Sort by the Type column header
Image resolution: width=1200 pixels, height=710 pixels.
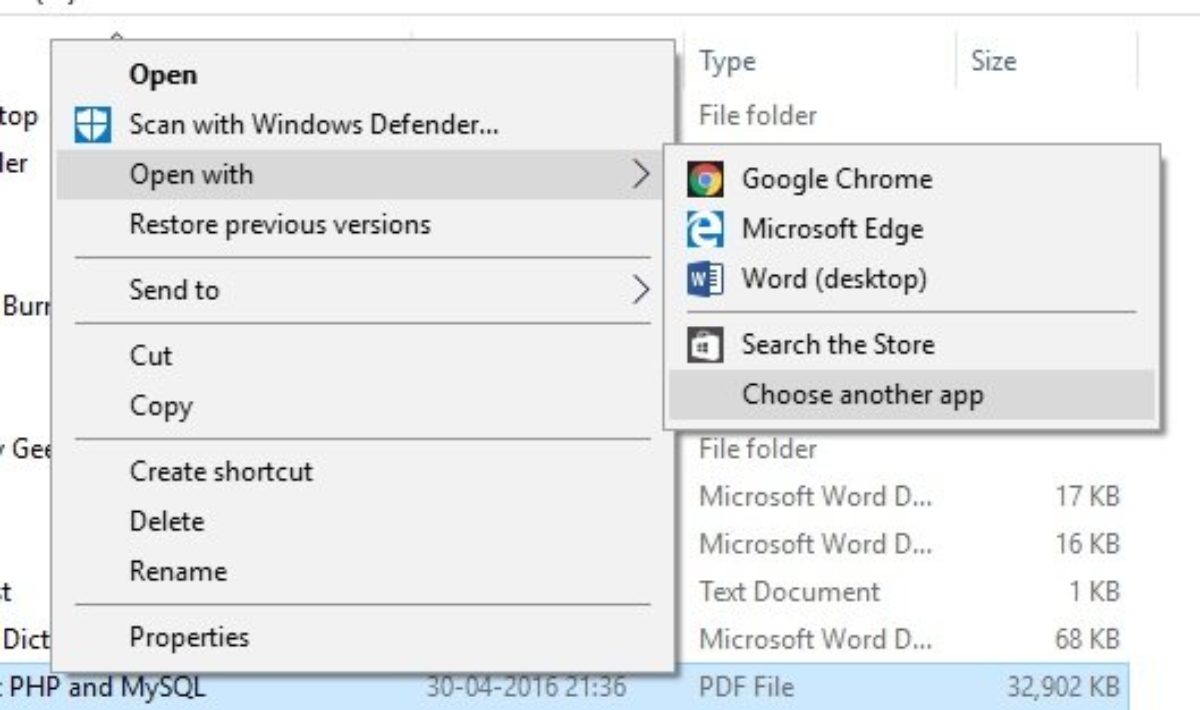coord(726,62)
